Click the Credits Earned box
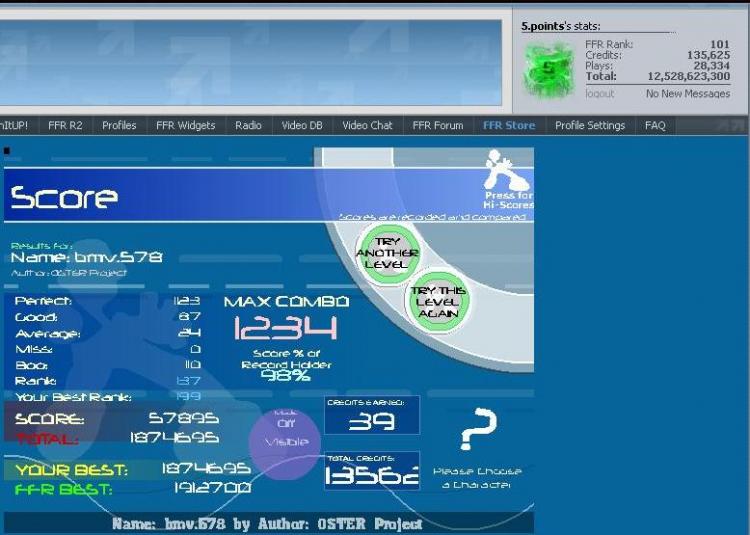The height and width of the screenshot is (535, 750). tap(372, 415)
